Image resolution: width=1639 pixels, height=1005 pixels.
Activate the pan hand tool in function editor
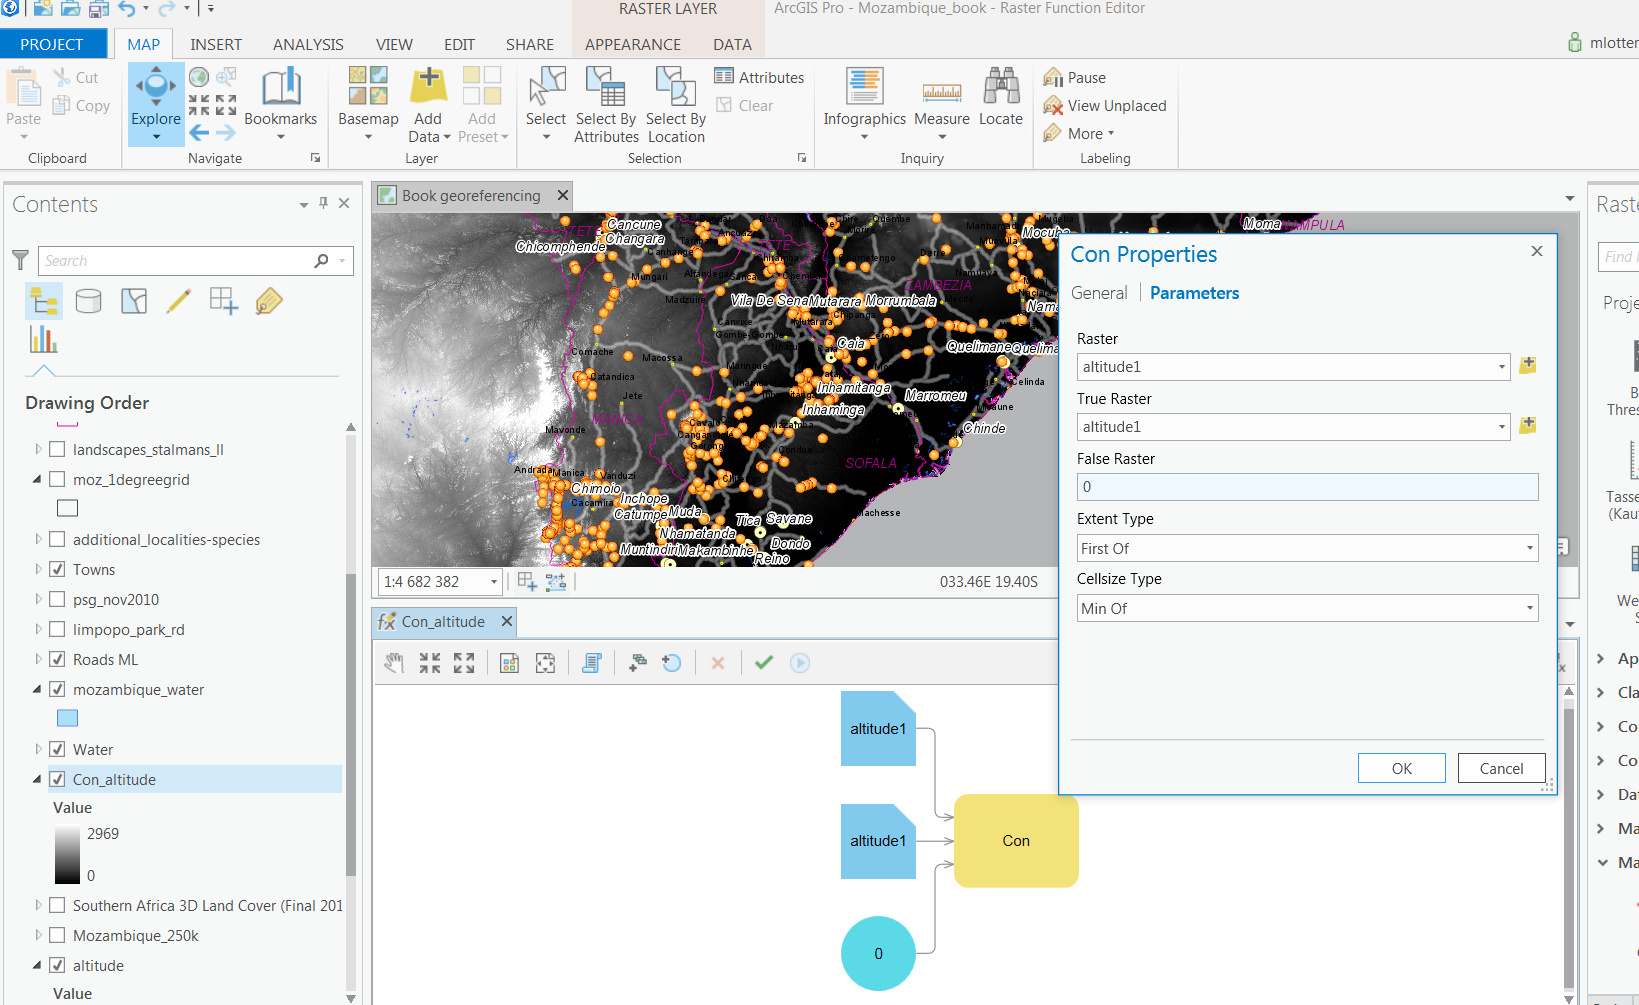(x=395, y=663)
